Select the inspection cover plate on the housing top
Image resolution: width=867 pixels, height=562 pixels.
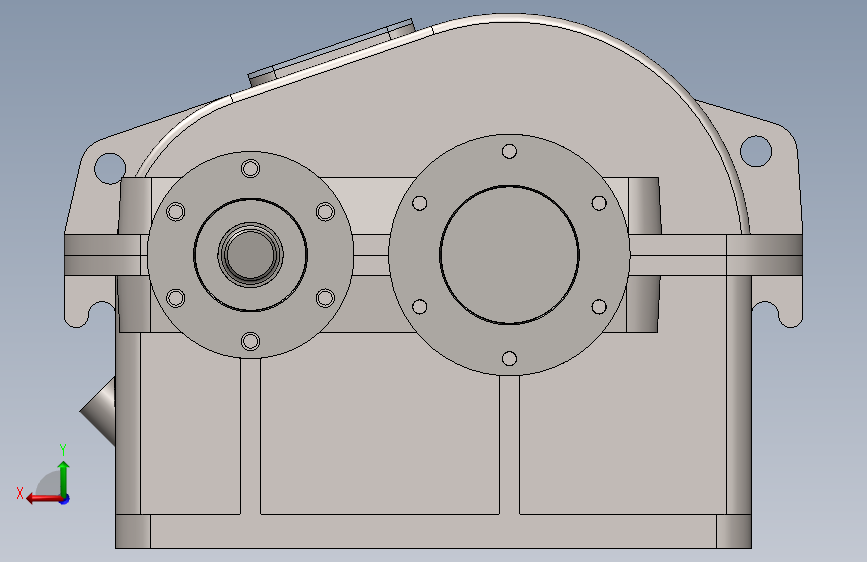click(x=332, y=52)
